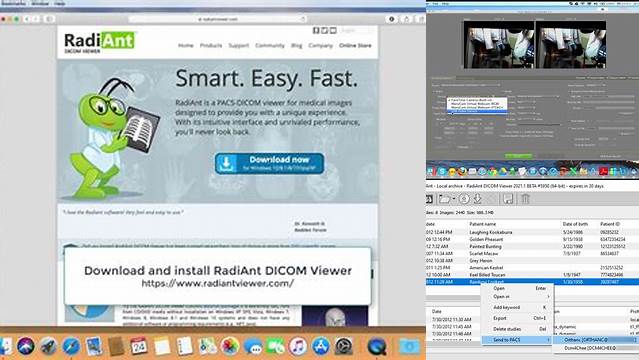Select the Orthanc PACS destination
Viewport: 639px width, 360px height.
[596, 340]
